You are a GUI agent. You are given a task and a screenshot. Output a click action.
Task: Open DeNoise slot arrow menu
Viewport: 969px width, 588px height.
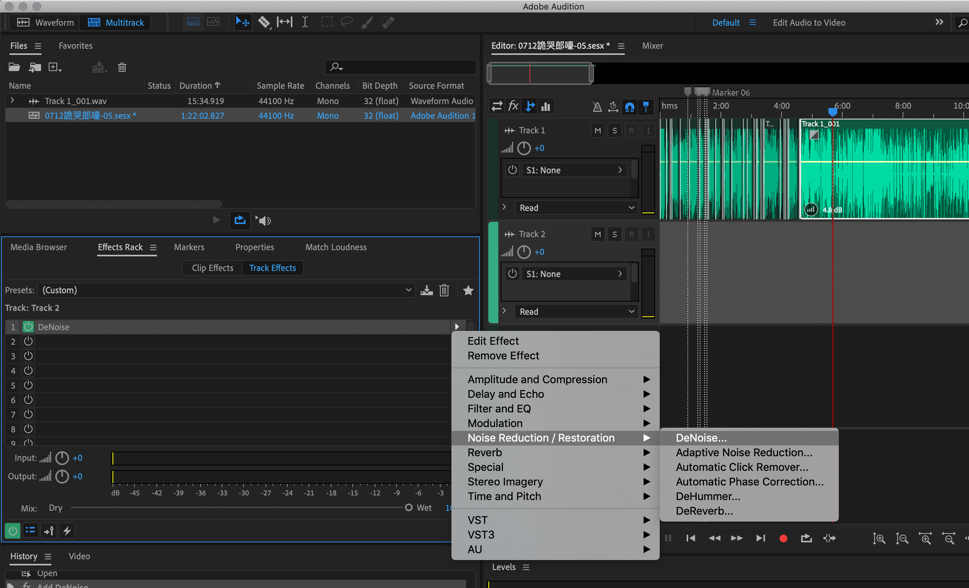(x=457, y=326)
